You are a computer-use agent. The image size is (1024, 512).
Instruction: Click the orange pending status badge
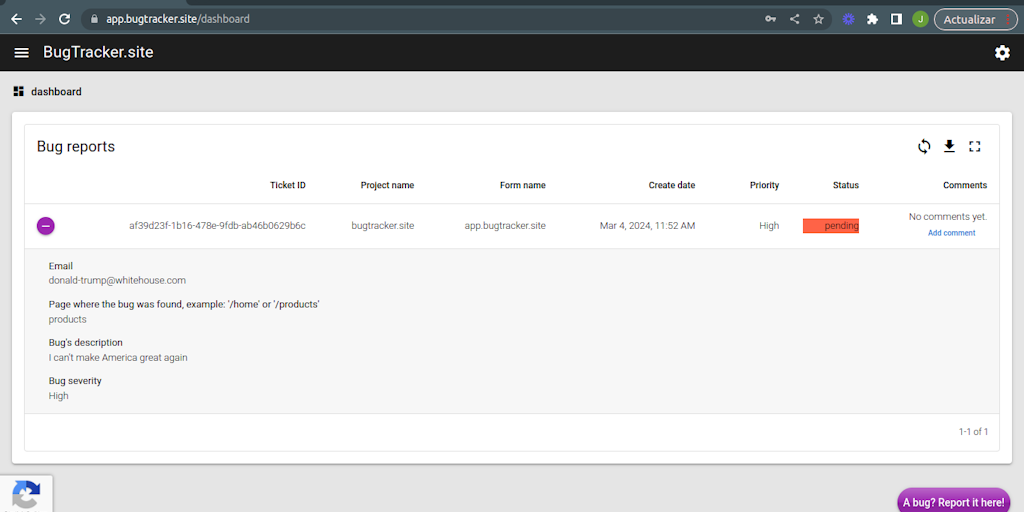coord(831,226)
